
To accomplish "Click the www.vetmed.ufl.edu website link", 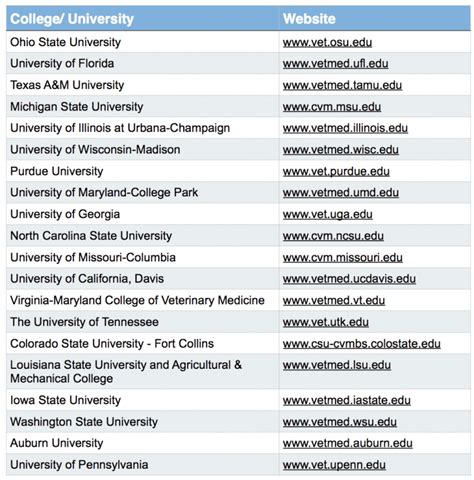I will coord(335,64).
